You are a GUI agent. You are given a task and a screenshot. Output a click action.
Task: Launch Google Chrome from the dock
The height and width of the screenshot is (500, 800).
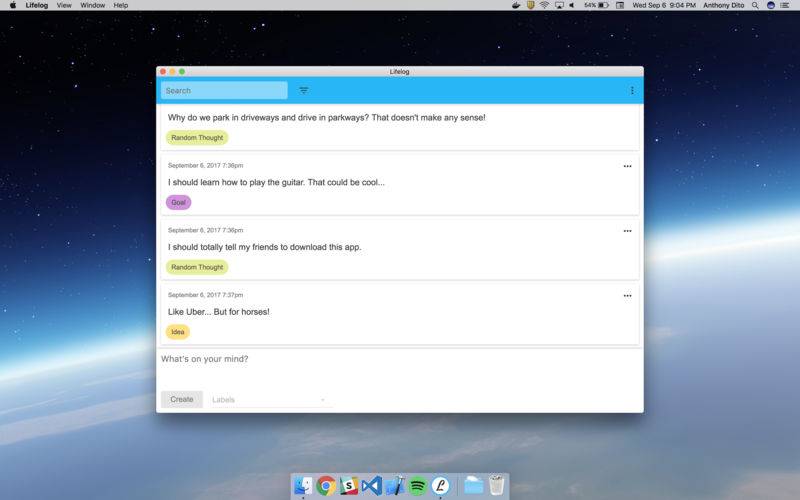pos(326,486)
